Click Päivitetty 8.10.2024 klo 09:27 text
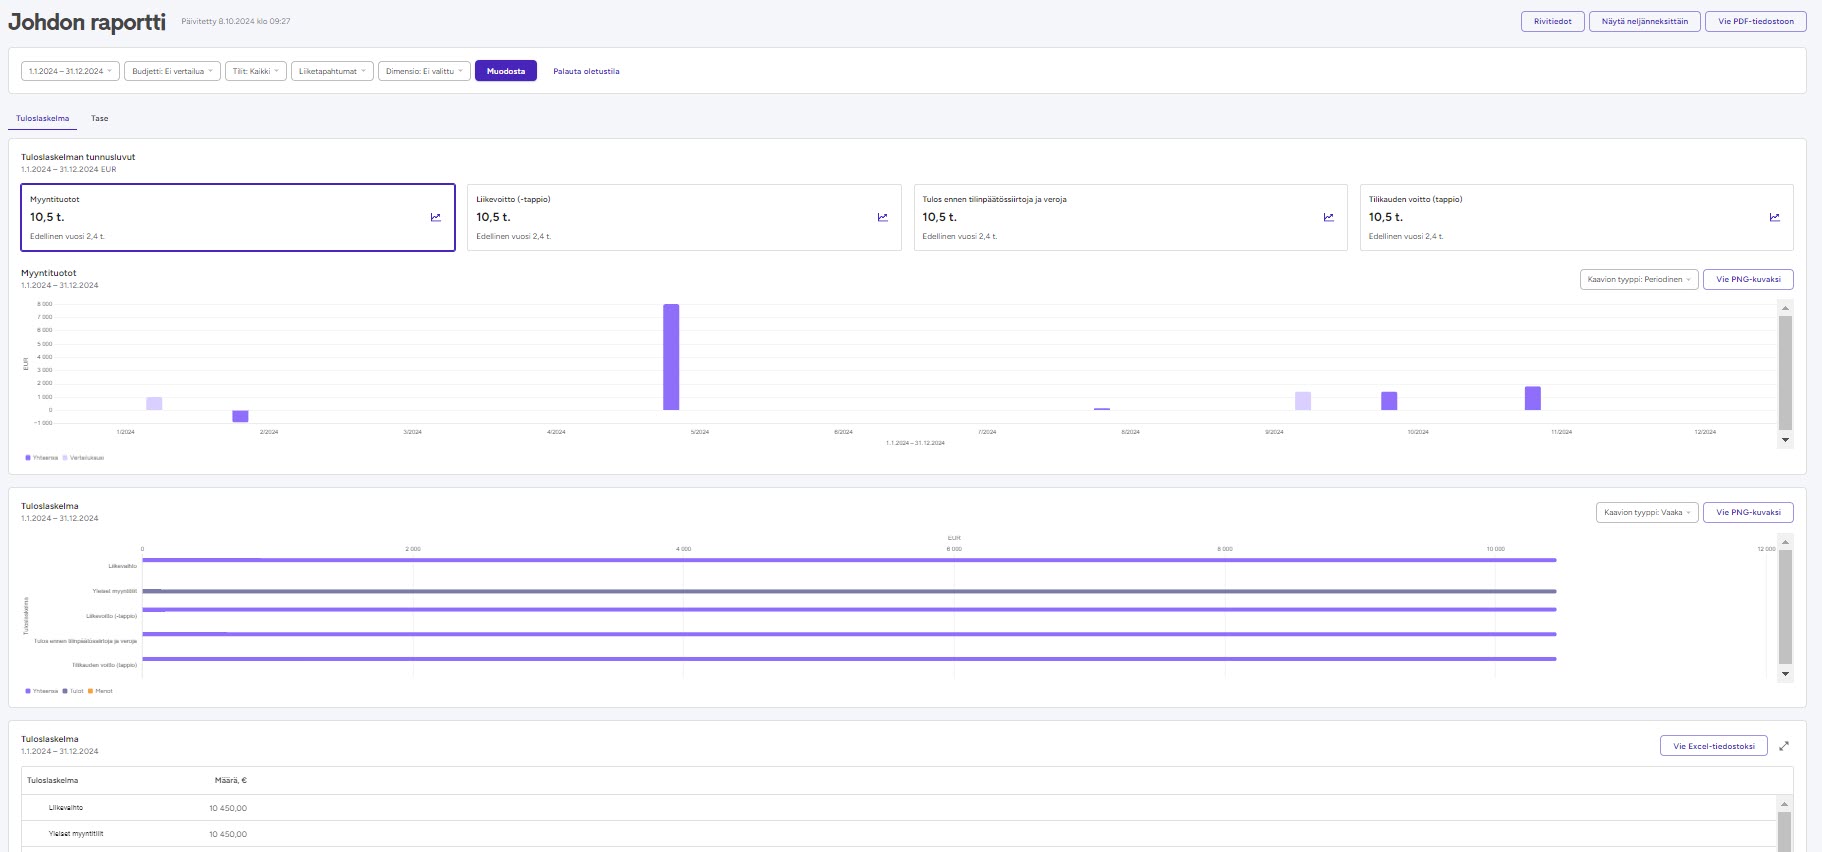This screenshot has height=852, width=1822. [x=236, y=21]
